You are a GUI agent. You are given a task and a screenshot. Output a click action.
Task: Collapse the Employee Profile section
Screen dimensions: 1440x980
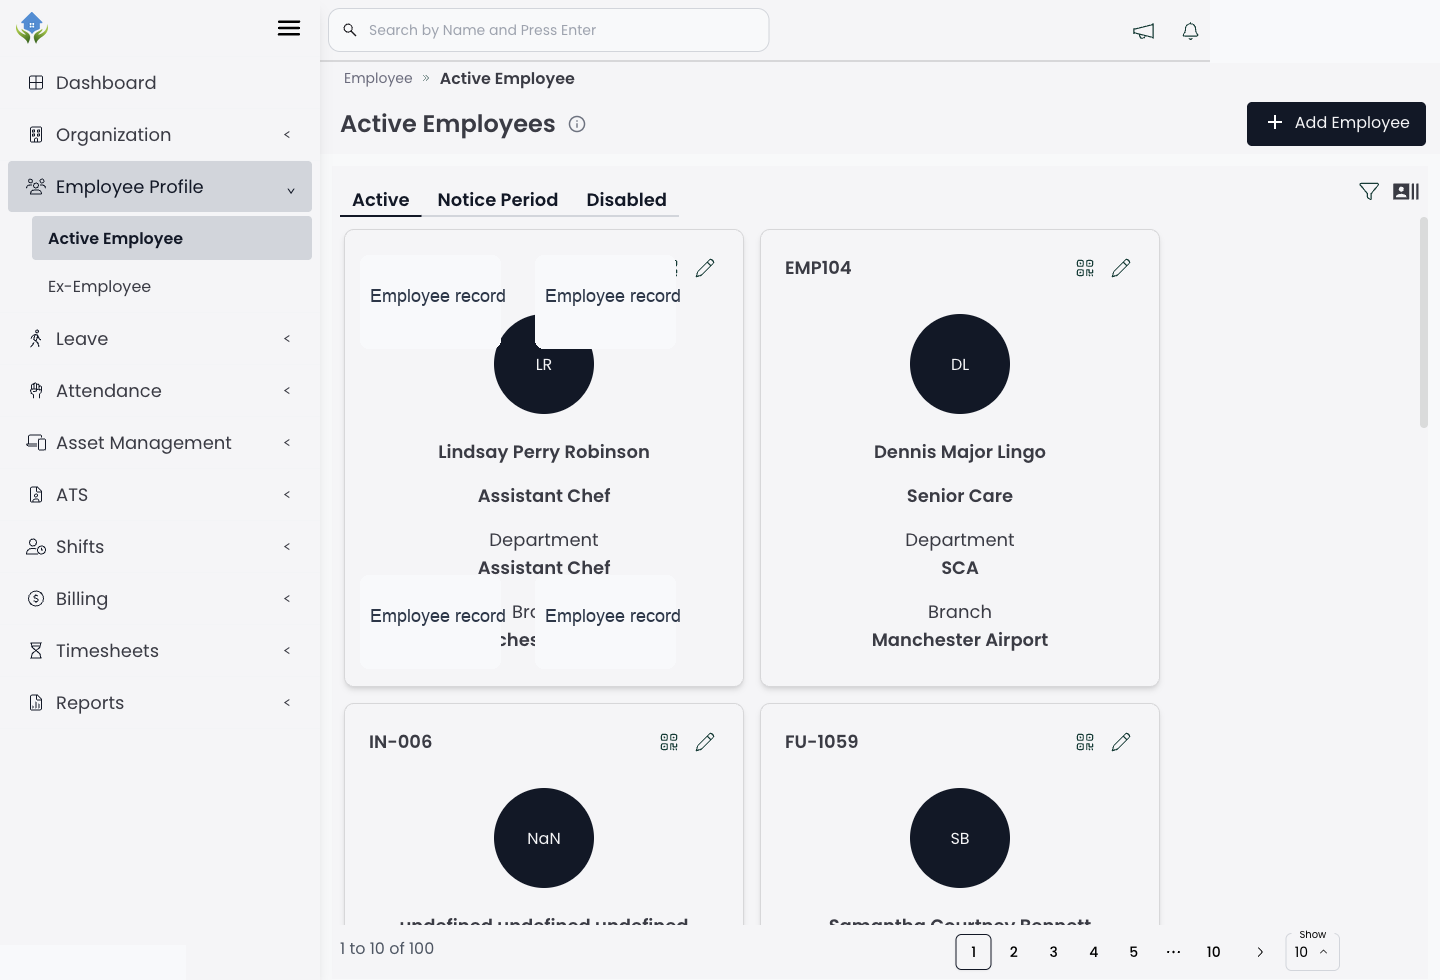tap(160, 187)
